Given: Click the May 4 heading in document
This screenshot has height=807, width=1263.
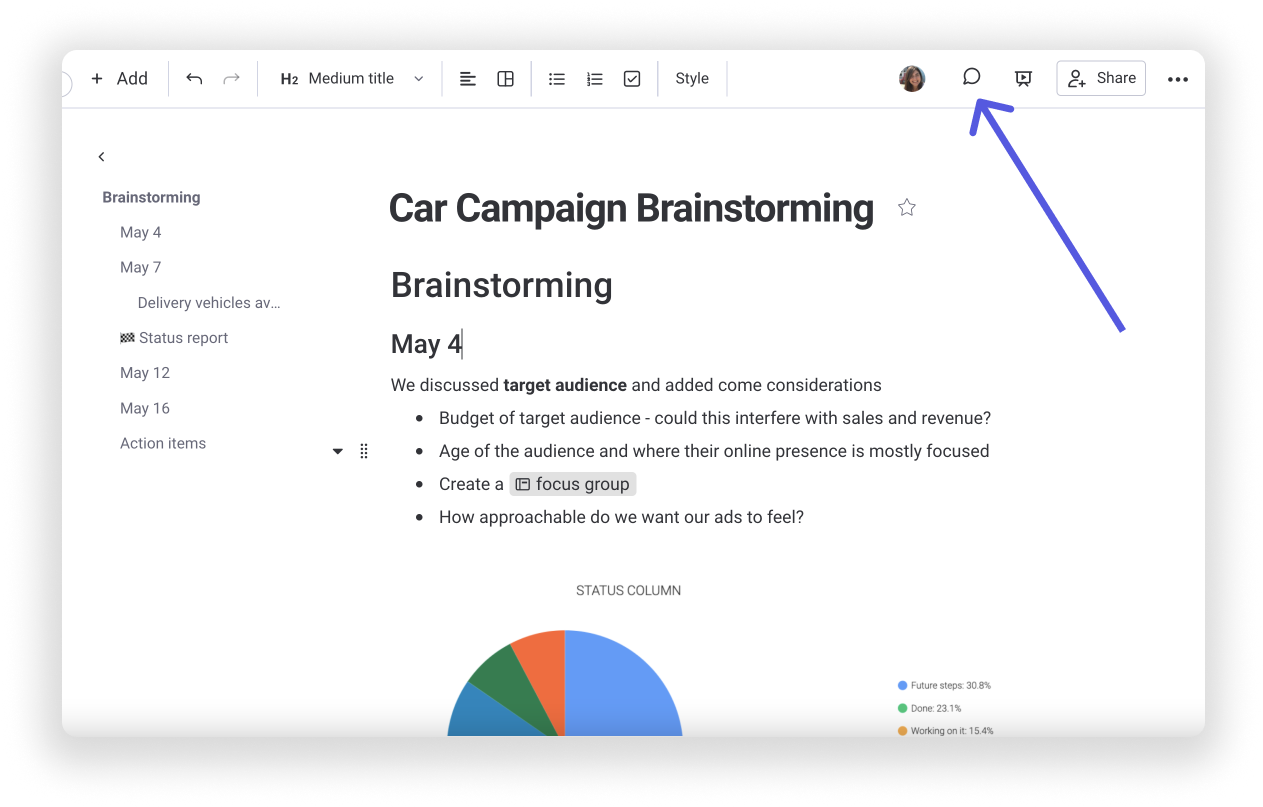Looking at the screenshot, I should click(x=426, y=344).
